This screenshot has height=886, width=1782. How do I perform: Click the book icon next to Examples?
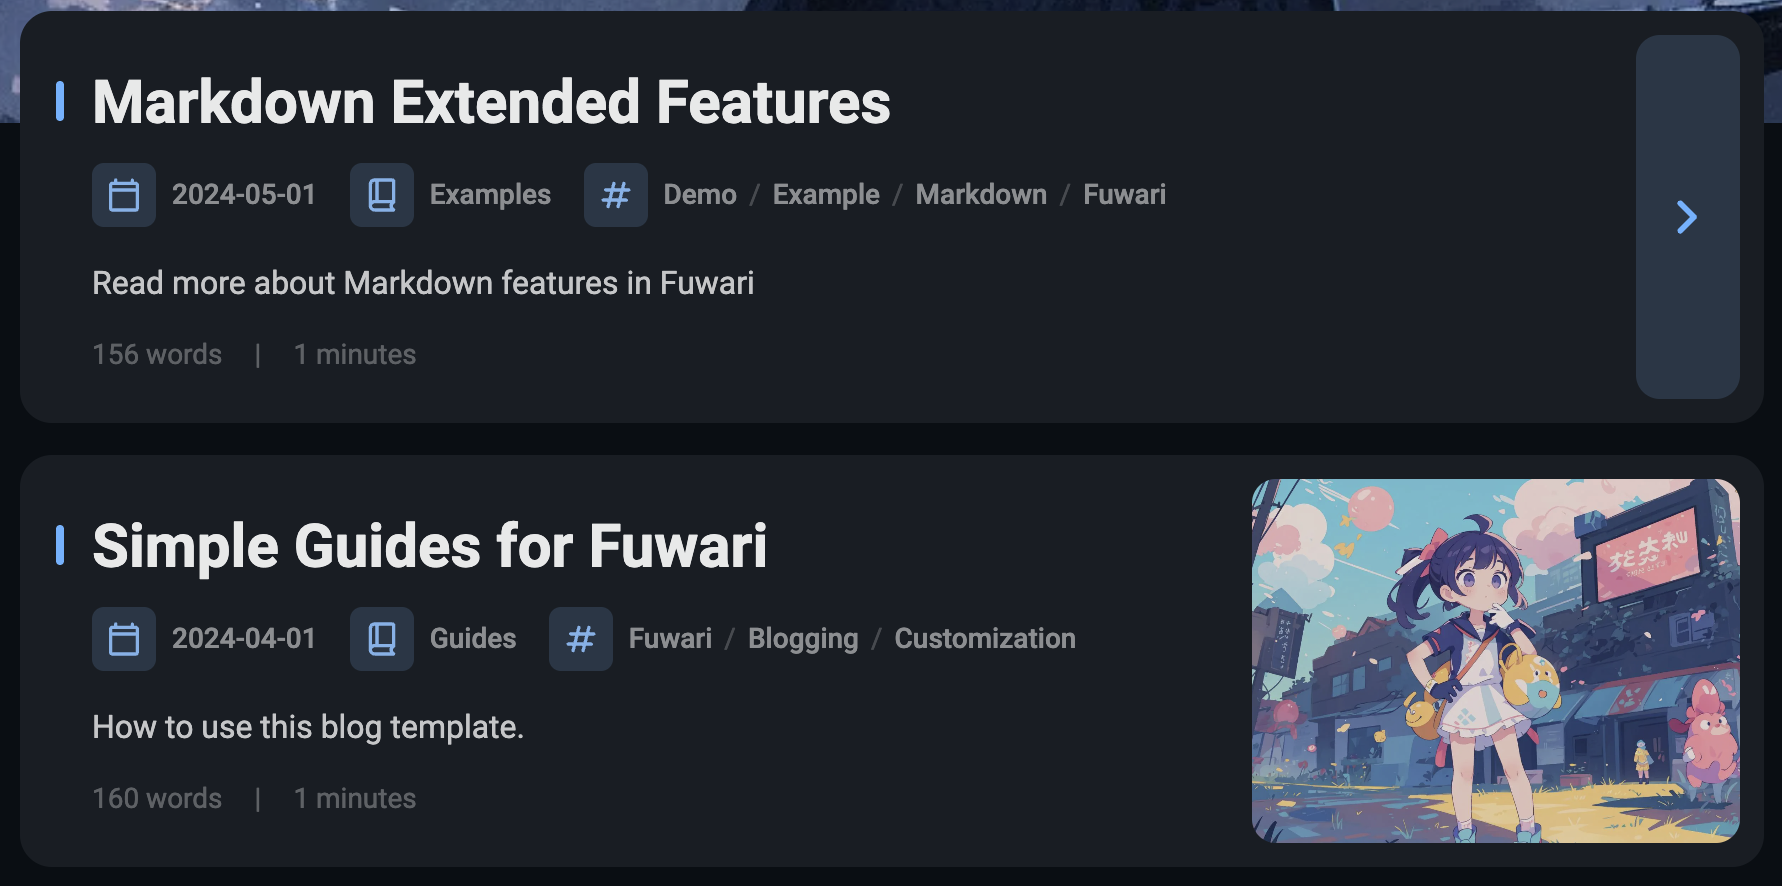click(382, 195)
